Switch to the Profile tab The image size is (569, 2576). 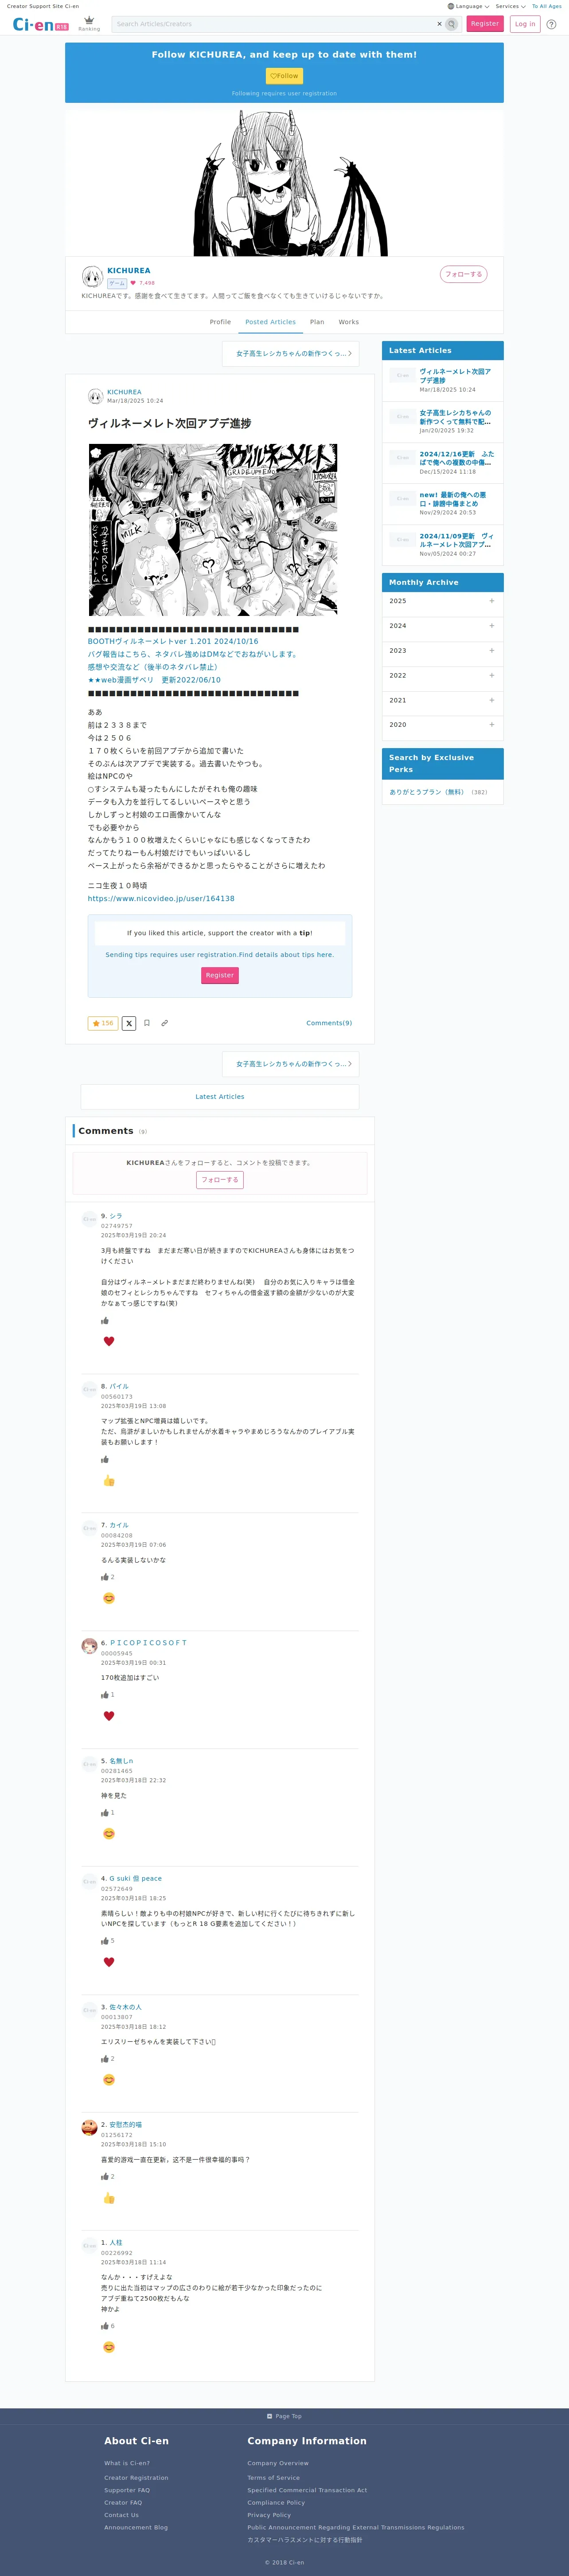[x=220, y=322]
